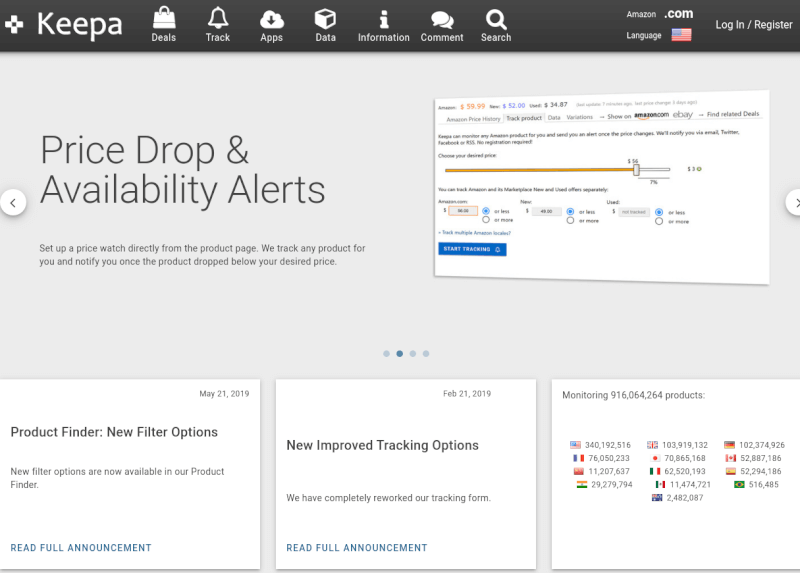Screen dimensions: 800x573
Task: Click the Keepa plus logo icon
Action: coord(14,24)
